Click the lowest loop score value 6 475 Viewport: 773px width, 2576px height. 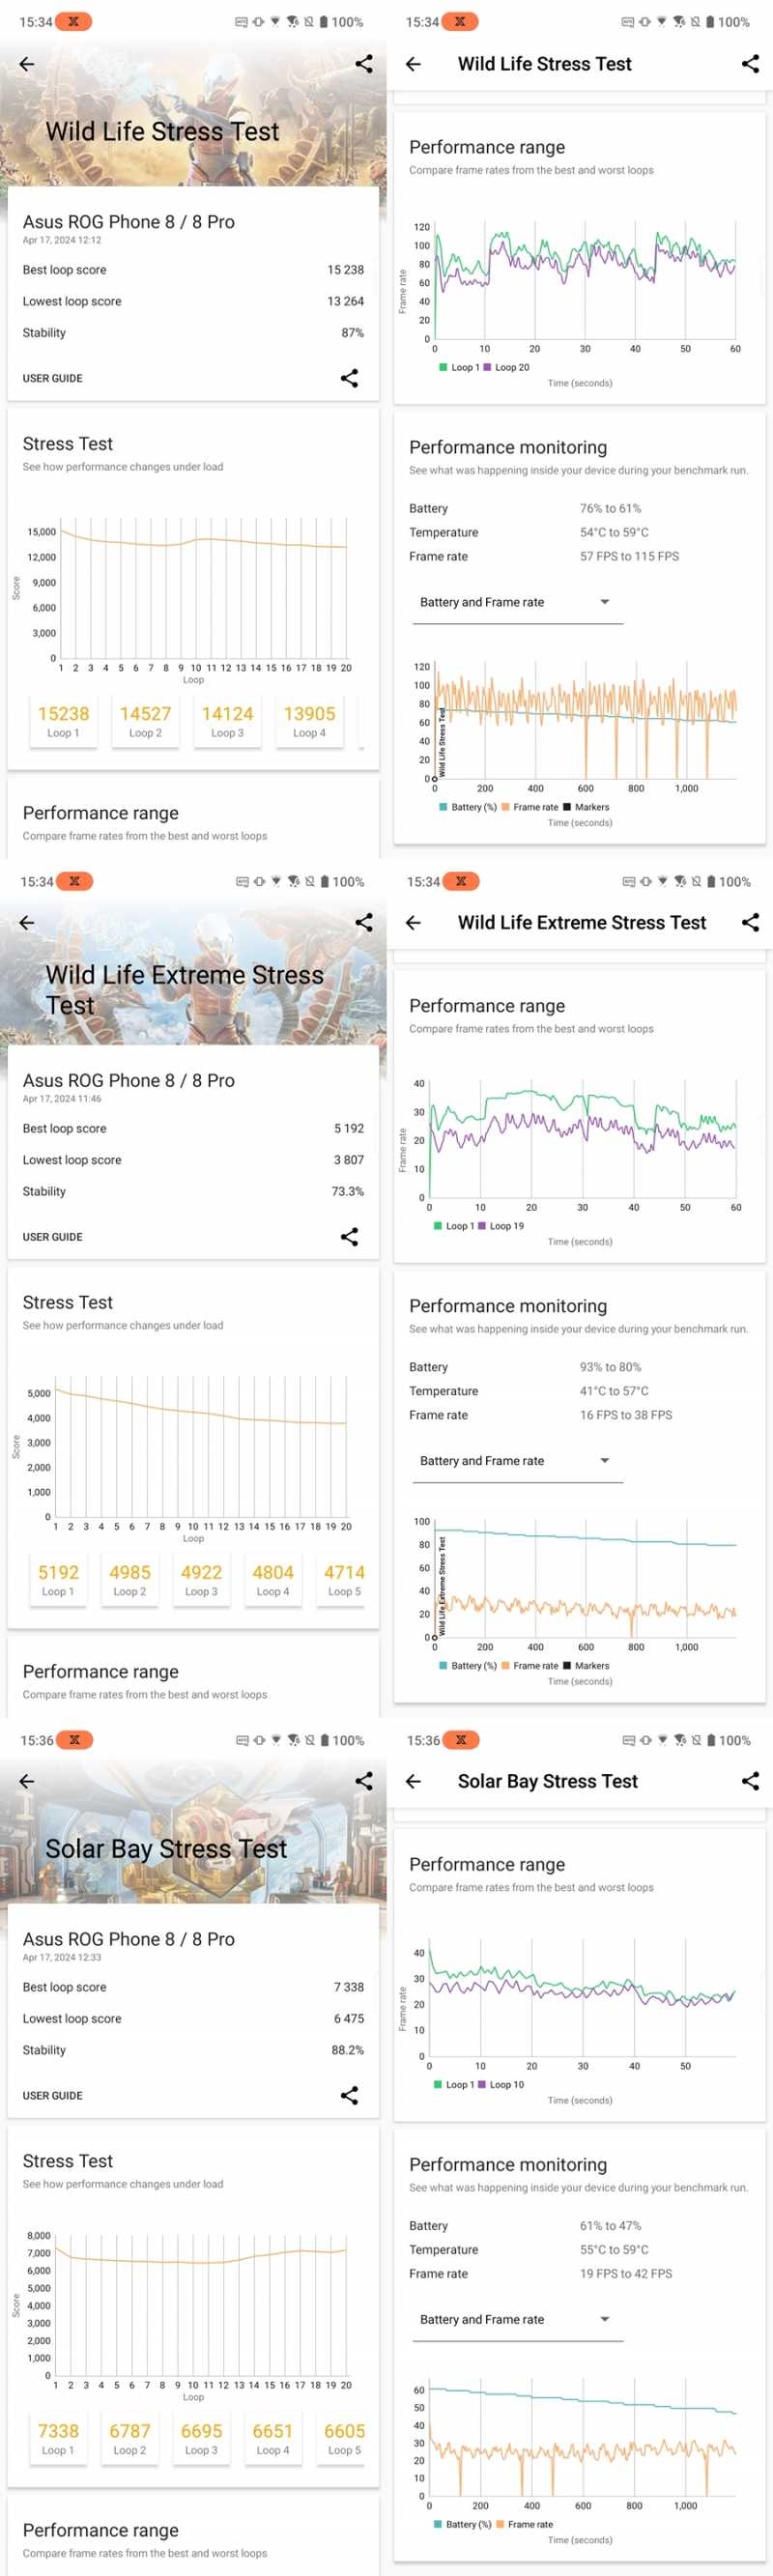click(x=349, y=2018)
